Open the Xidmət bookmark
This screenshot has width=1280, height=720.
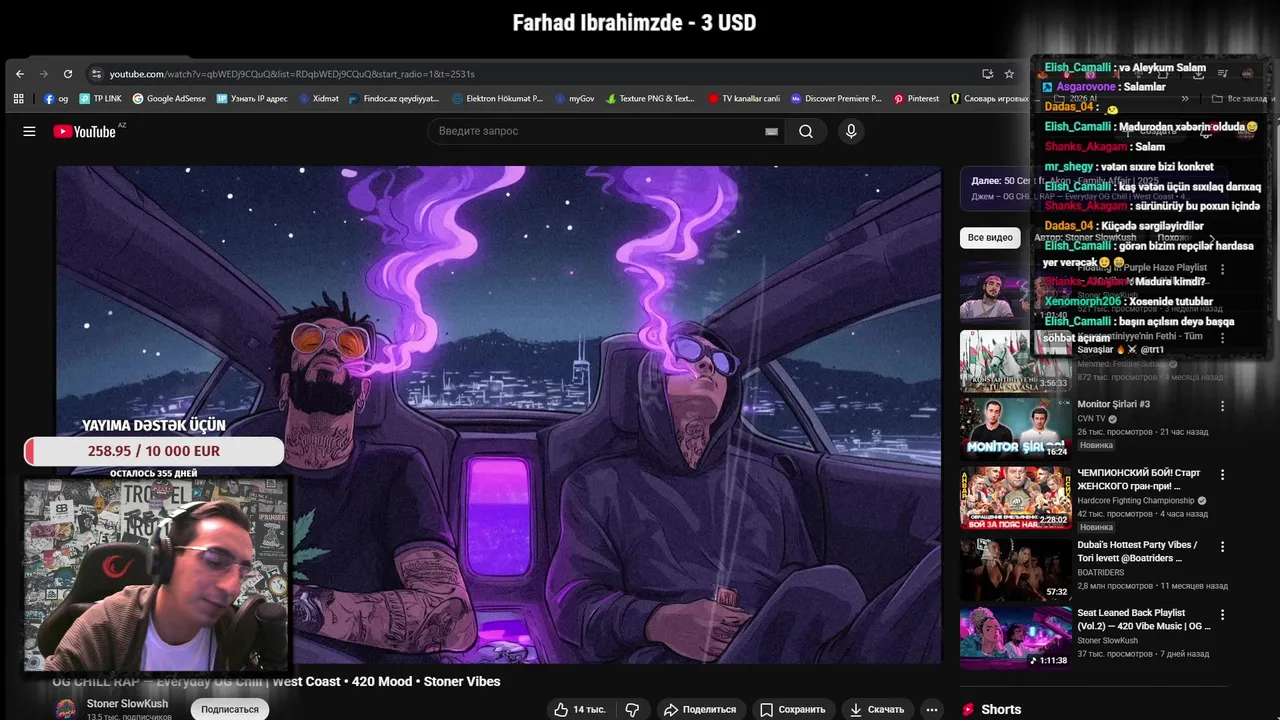tap(319, 99)
